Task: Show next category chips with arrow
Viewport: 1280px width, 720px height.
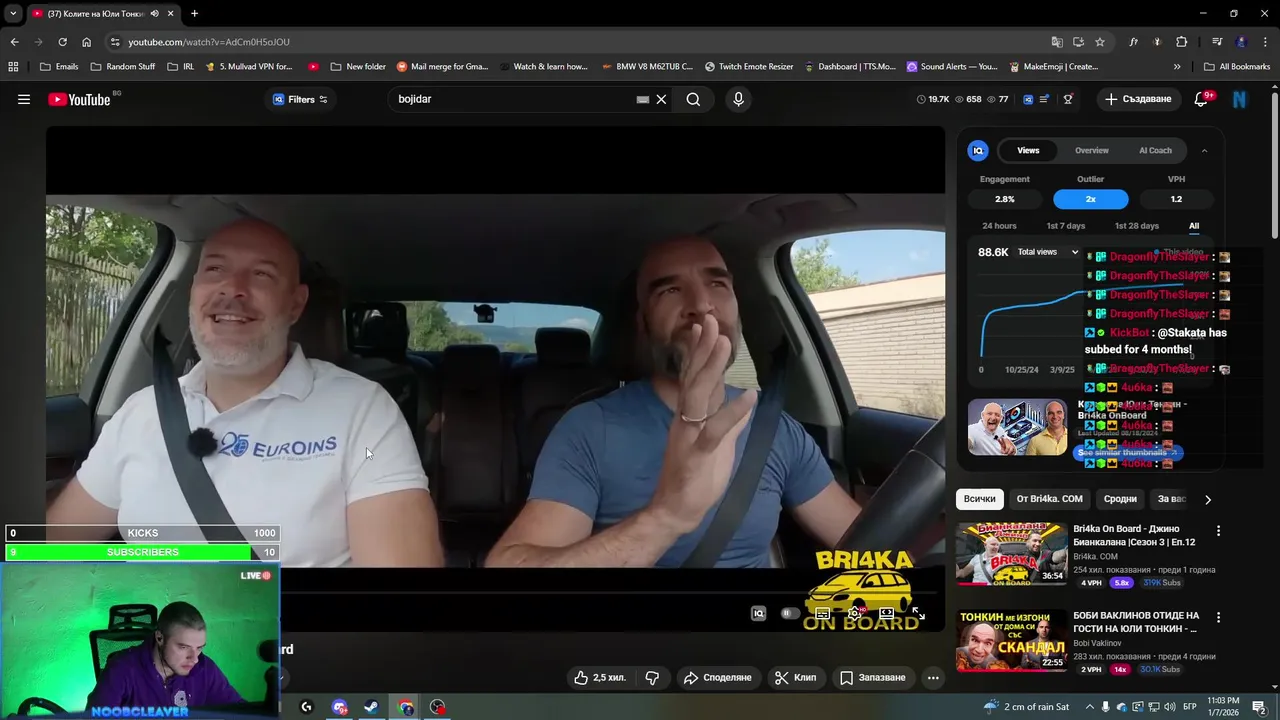Action: [x=1208, y=499]
